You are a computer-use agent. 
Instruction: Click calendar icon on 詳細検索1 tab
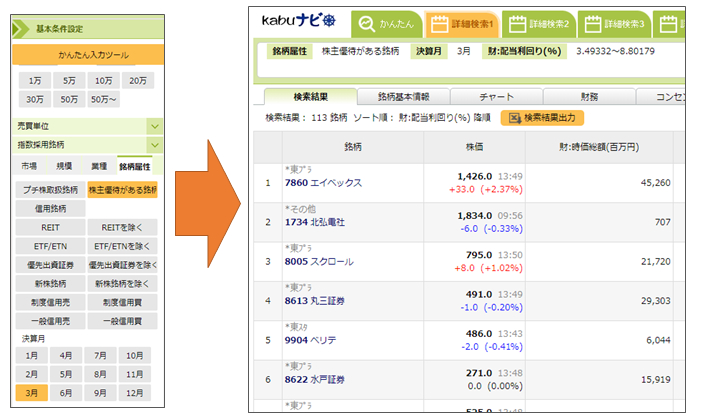[x=439, y=24]
